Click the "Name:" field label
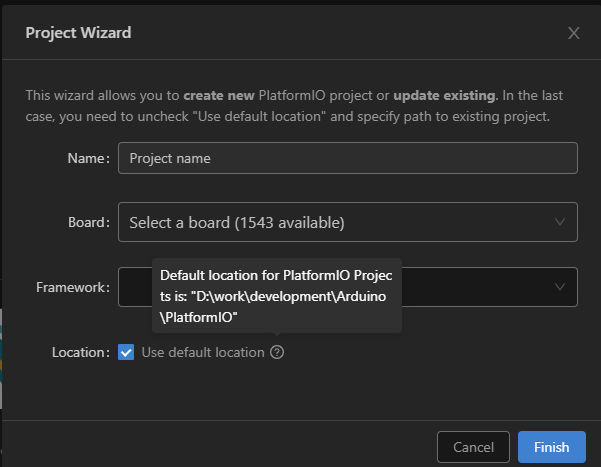 (x=88, y=158)
